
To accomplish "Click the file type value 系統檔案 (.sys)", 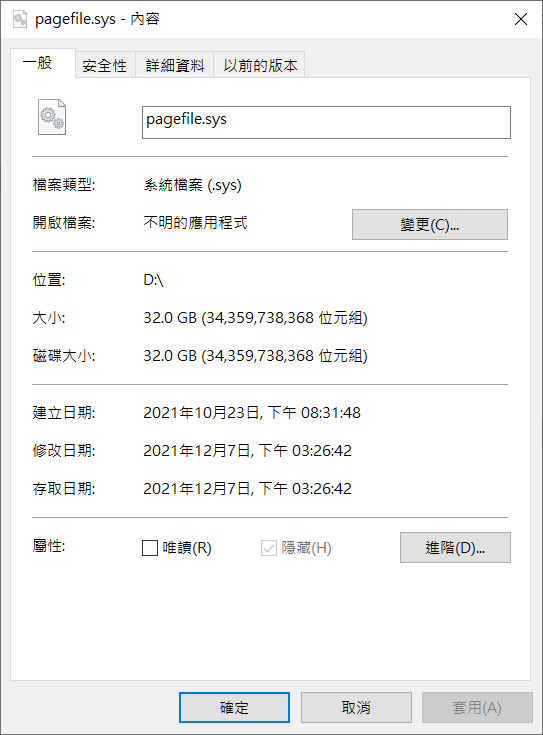I will pos(192,185).
